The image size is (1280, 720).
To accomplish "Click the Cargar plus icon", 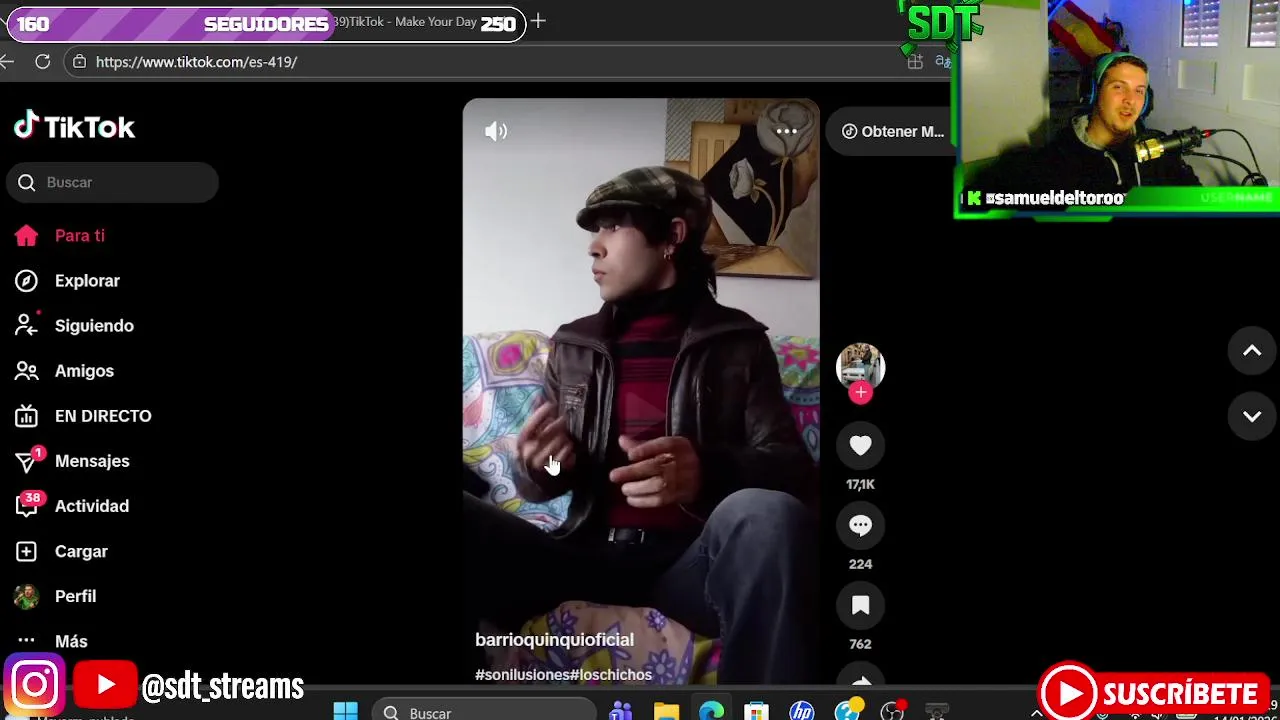I will (26, 551).
